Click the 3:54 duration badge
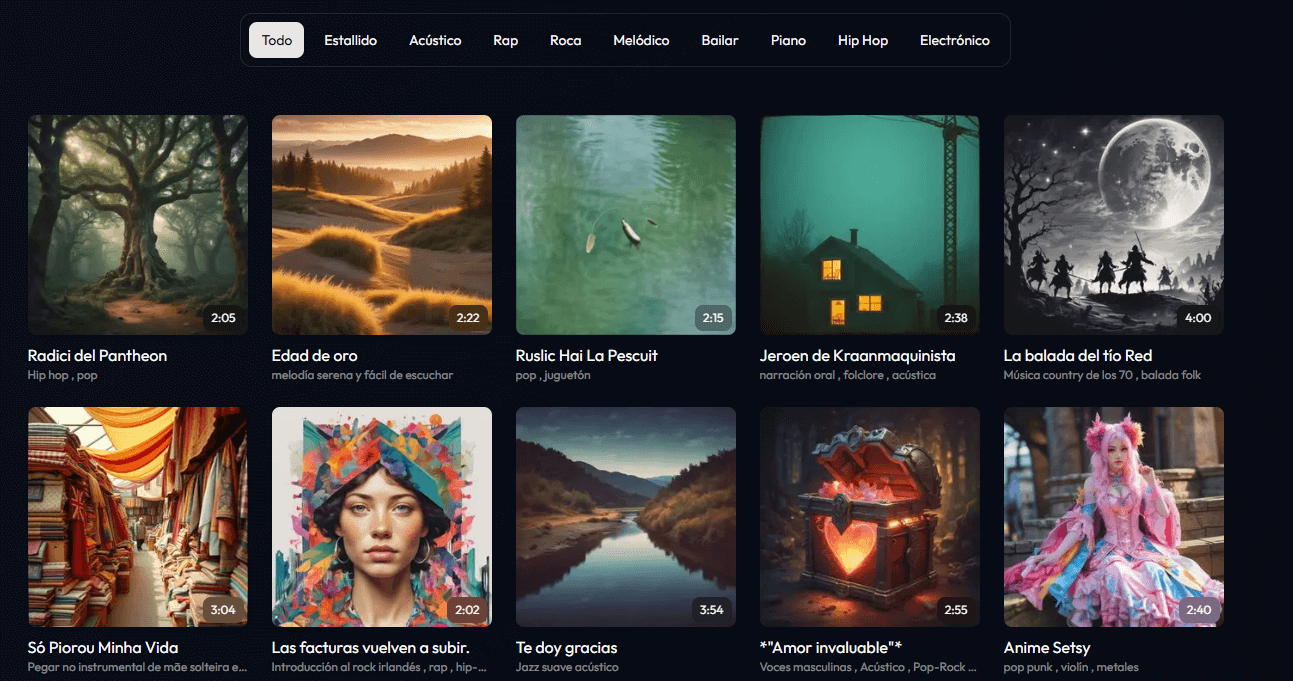1293x681 pixels. click(711, 610)
